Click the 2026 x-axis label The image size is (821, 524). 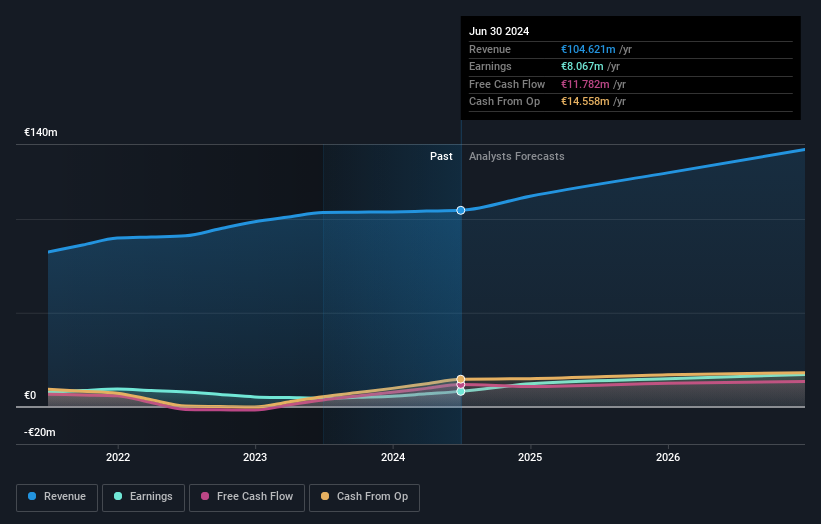tap(668, 457)
